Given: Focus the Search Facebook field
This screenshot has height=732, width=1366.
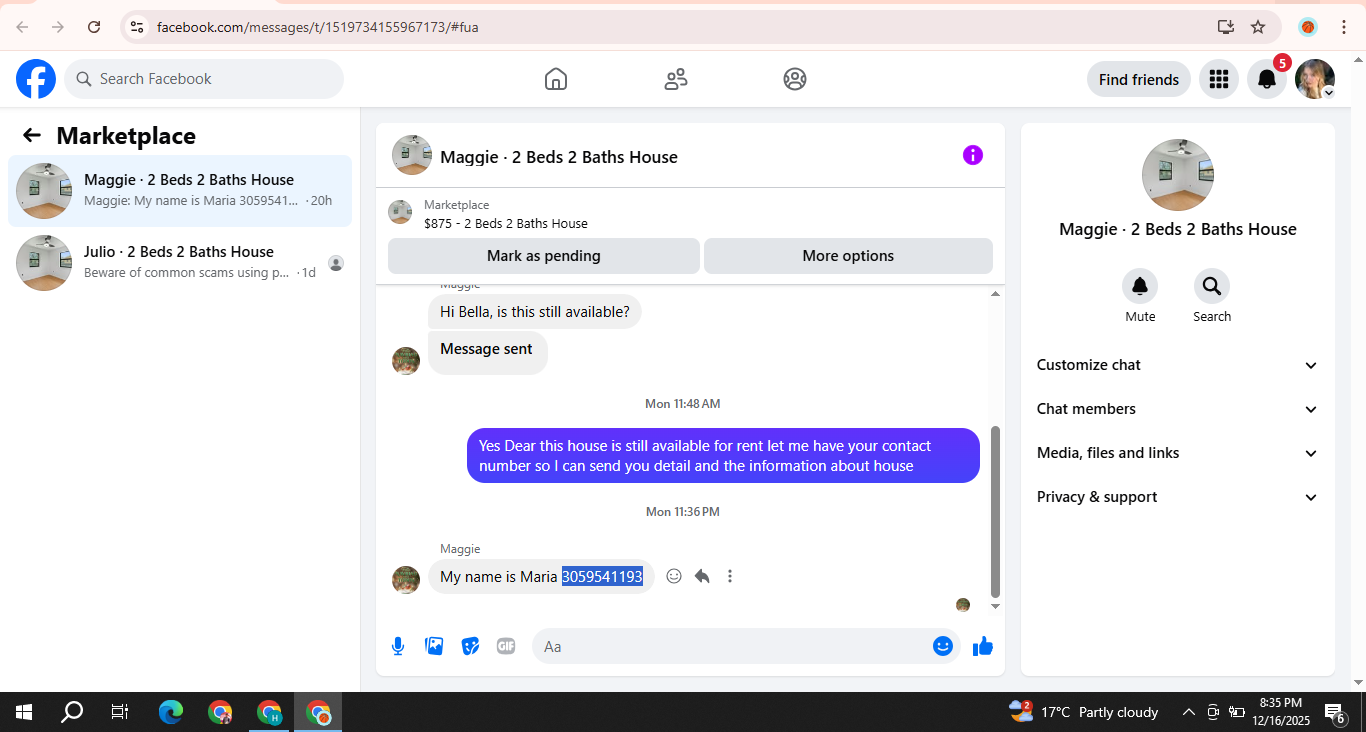Looking at the screenshot, I should (x=204, y=79).
